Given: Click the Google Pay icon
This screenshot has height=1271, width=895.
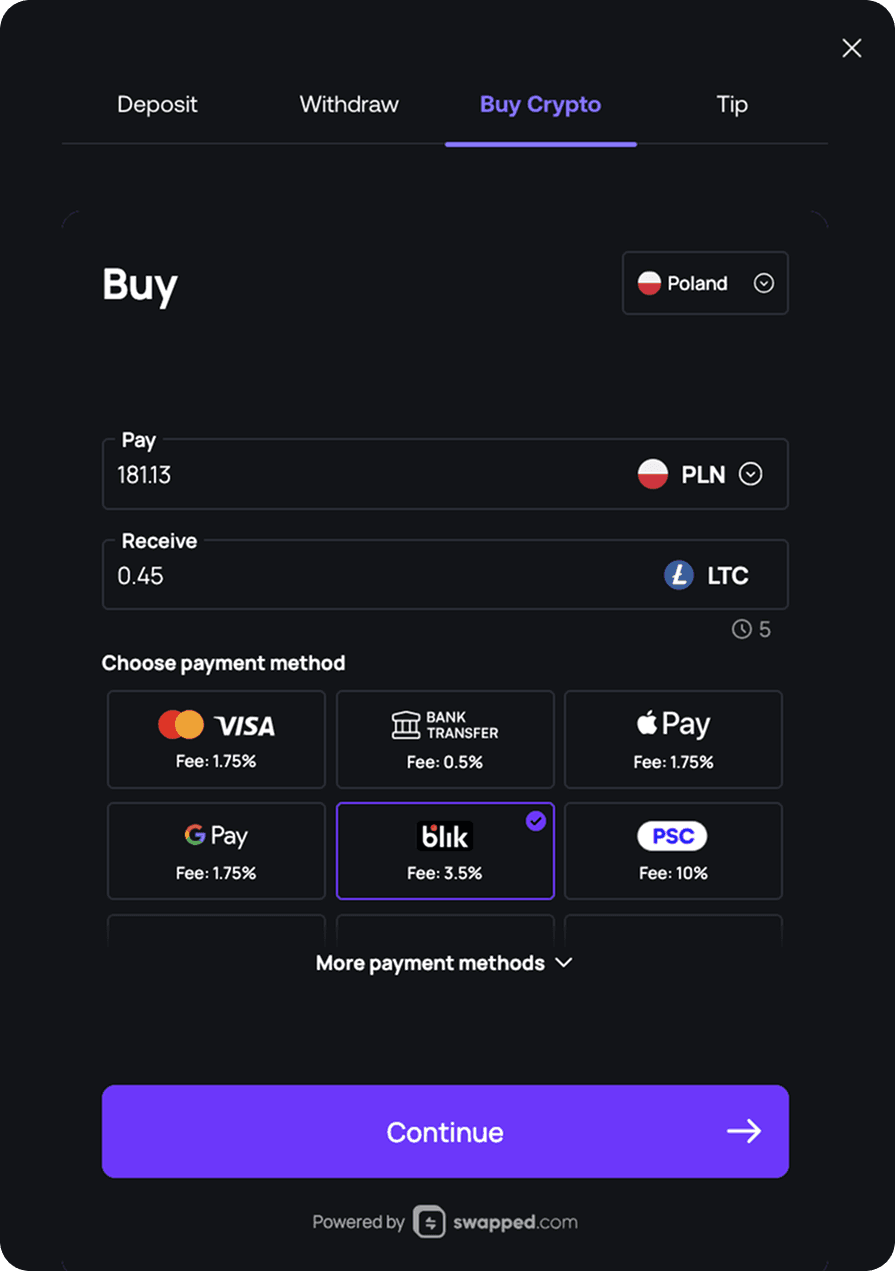Looking at the screenshot, I should [x=216, y=836].
